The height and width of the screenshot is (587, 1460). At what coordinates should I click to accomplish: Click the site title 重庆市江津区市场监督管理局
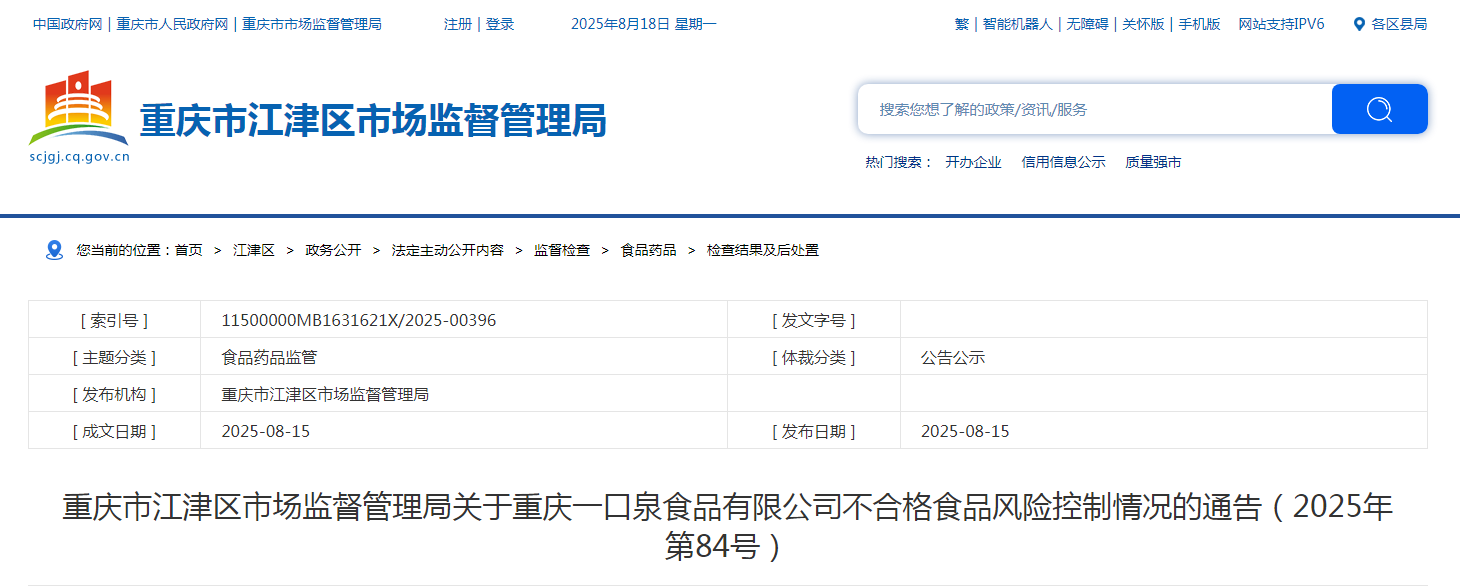pyautogui.click(x=373, y=121)
